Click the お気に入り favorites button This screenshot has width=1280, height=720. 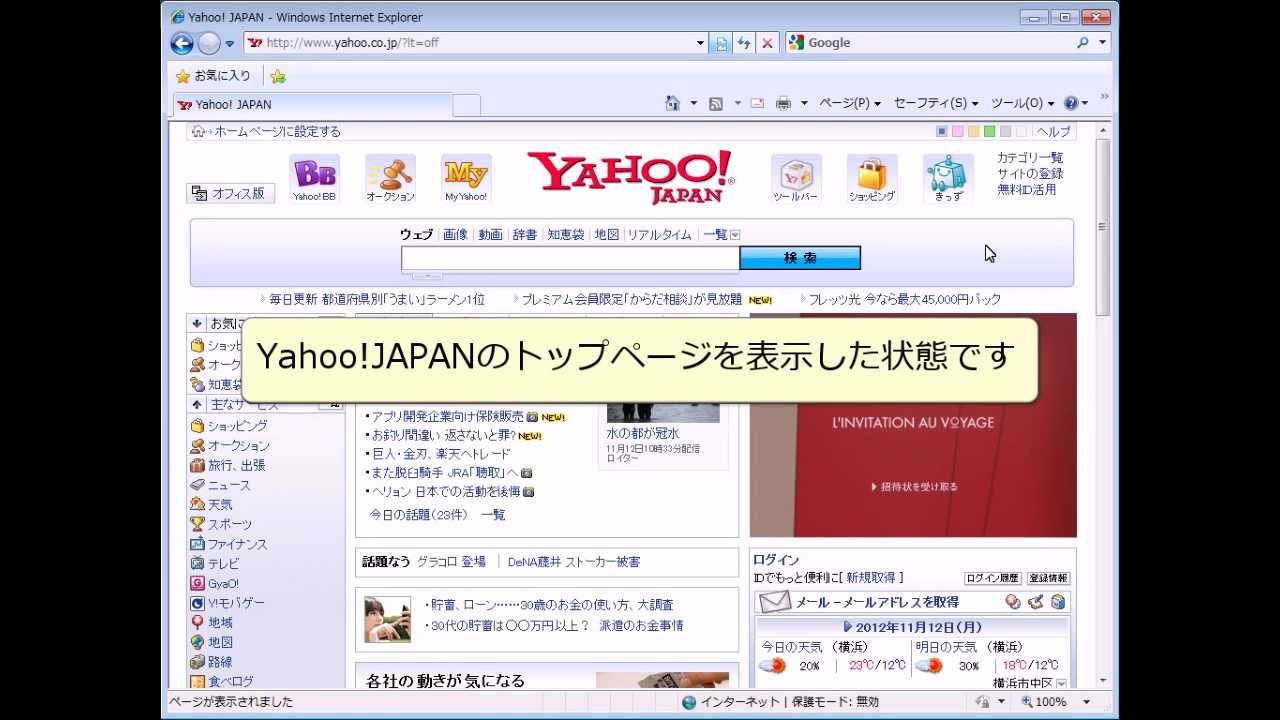213,76
